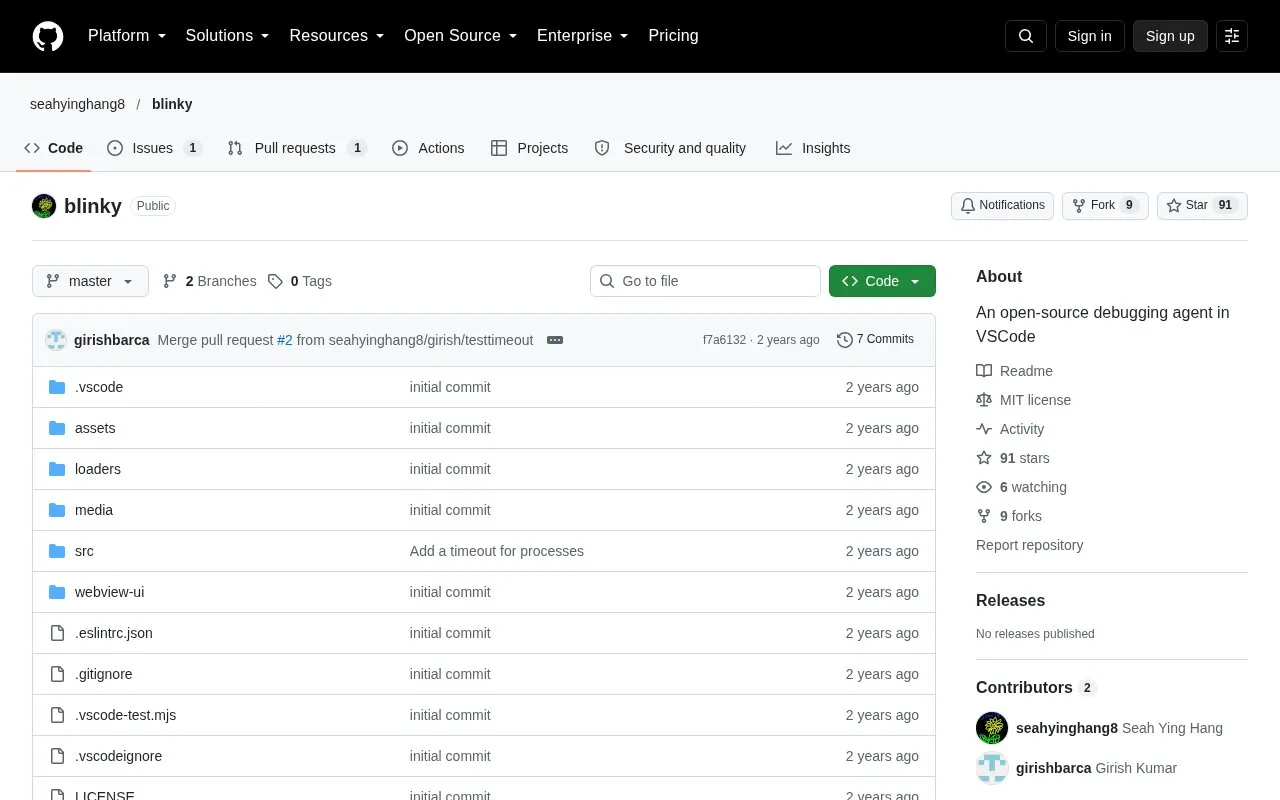This screenshot has height=800, width=1280.
Task: Fork the blinky repository
Action: (1105, 206)
